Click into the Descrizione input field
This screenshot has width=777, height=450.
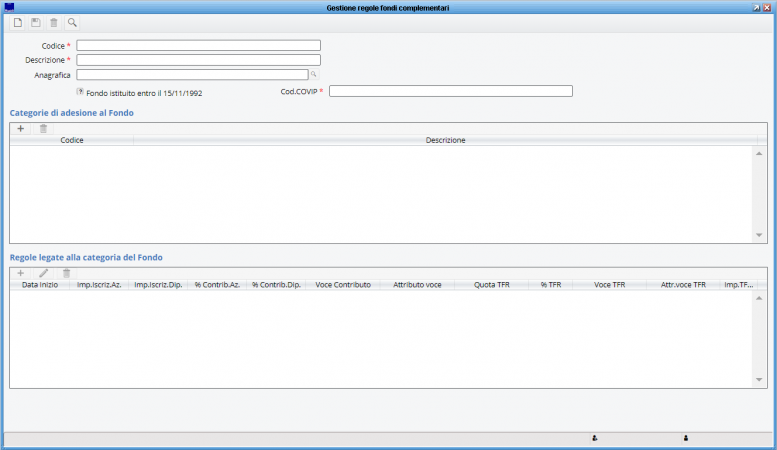click(198, 60)
